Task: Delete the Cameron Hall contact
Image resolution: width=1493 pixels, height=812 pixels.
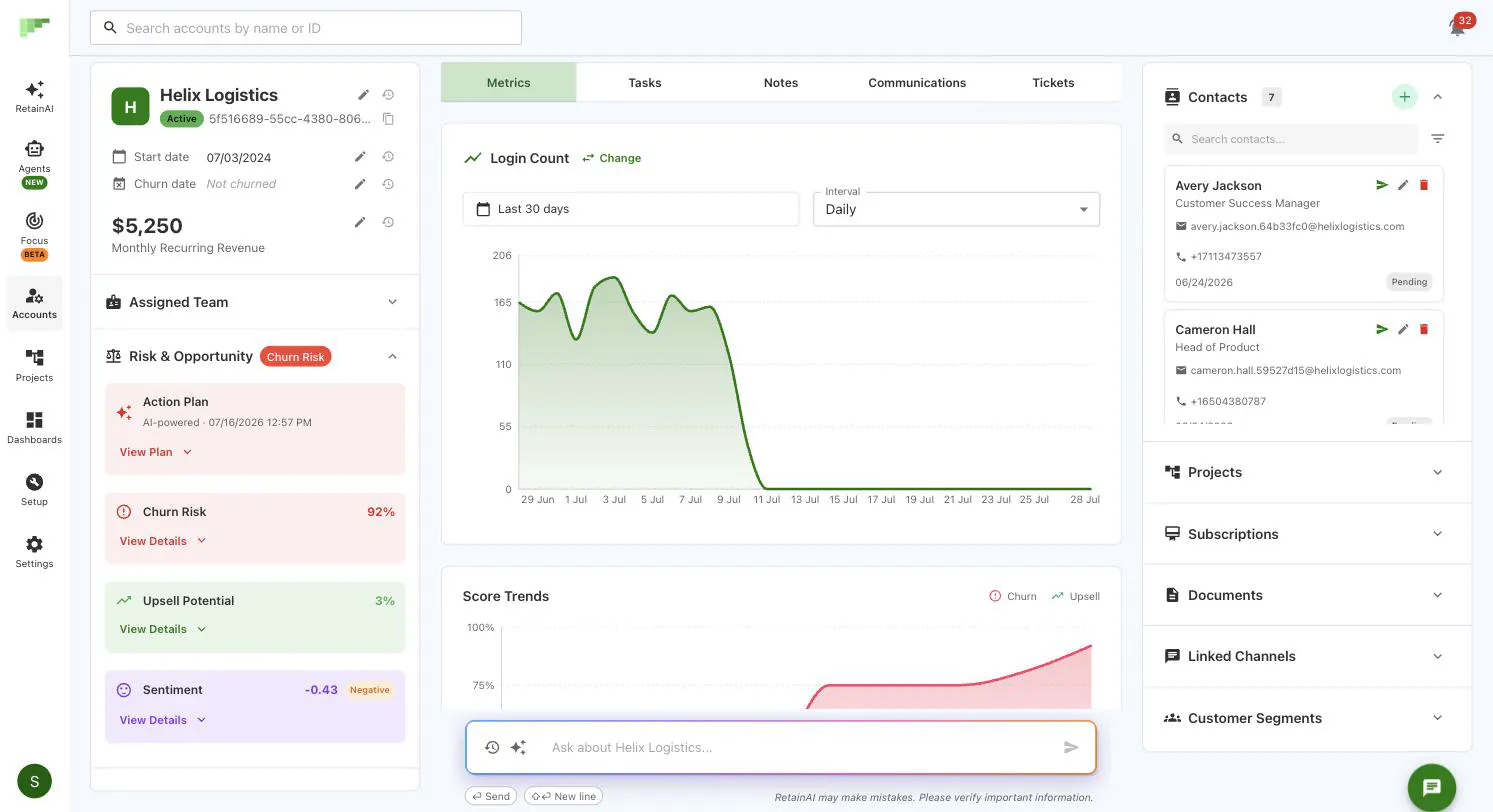Action: click(x=1424, y=329)
